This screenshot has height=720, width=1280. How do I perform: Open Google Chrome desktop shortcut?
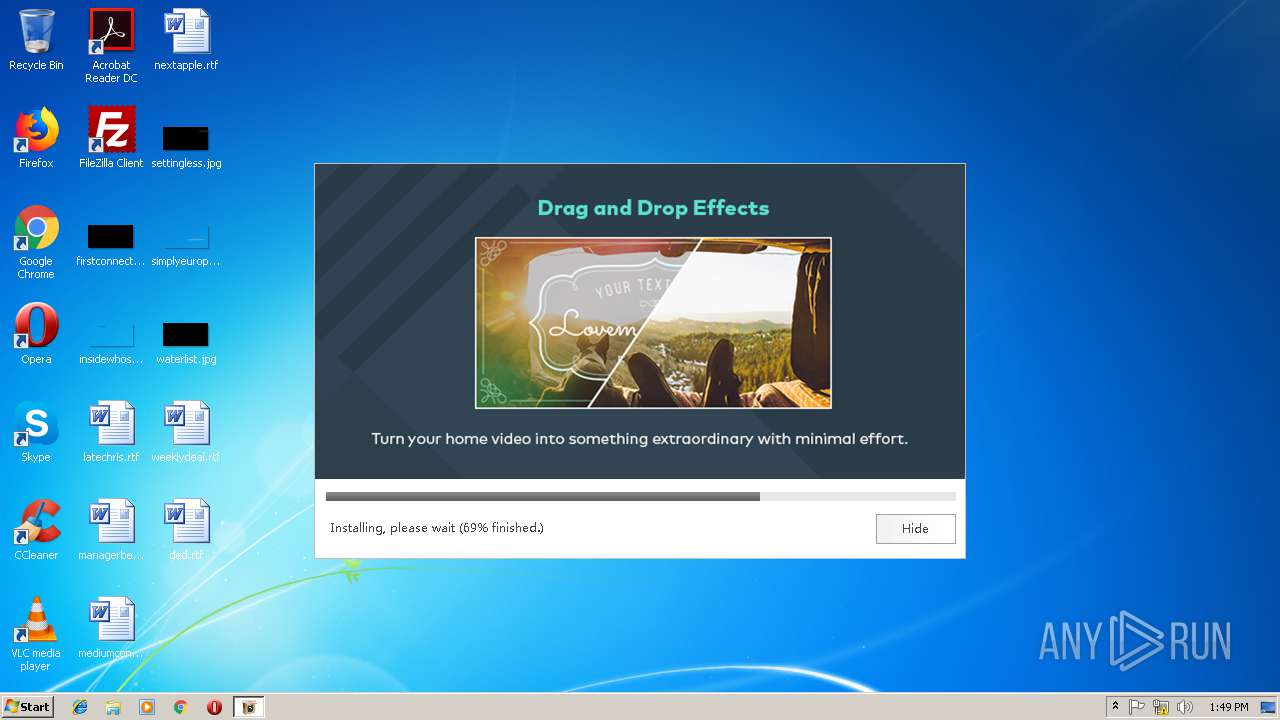[36, 242]
